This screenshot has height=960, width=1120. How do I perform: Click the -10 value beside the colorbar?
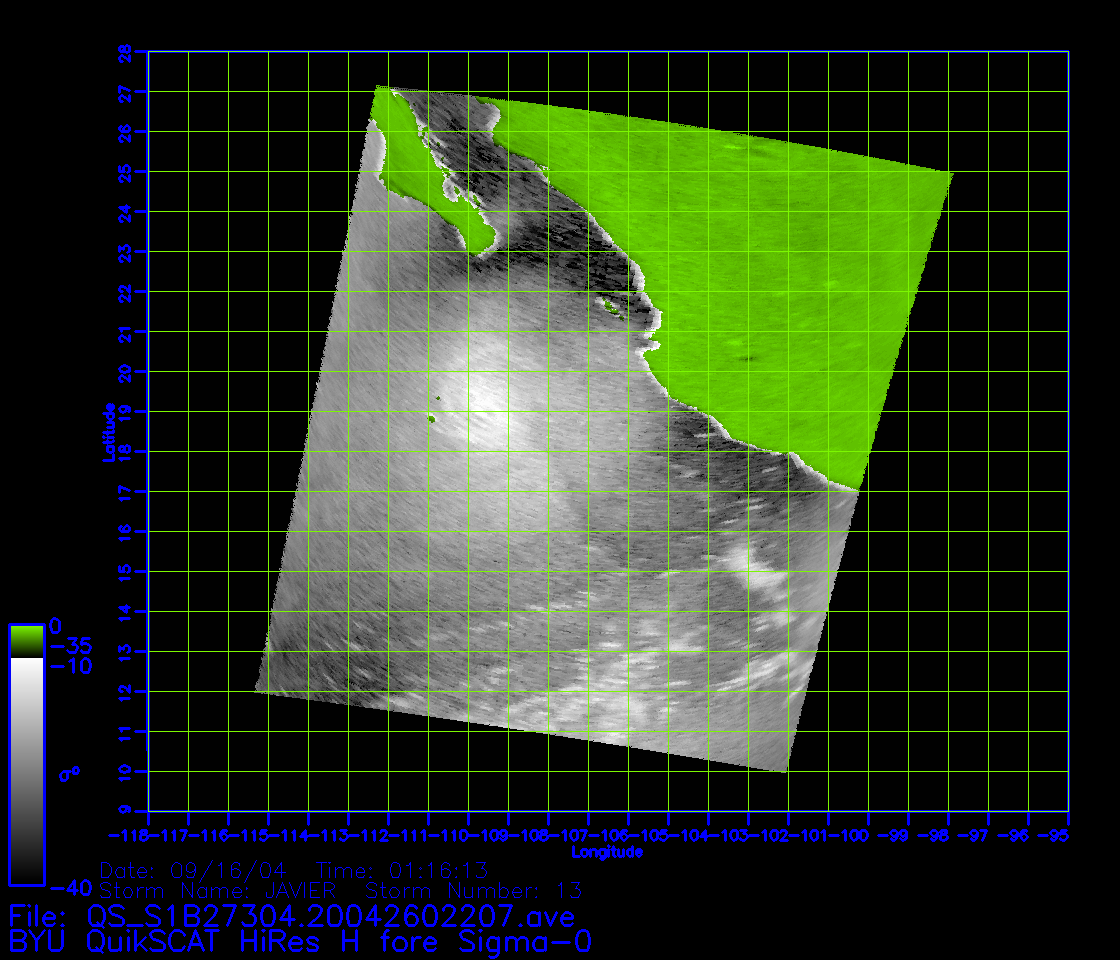coord(71,666)
